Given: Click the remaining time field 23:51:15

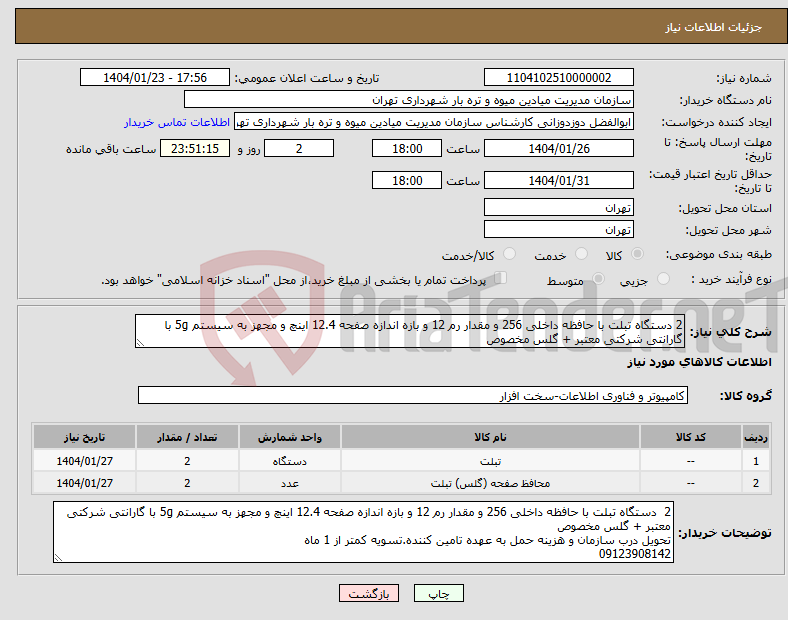Looking at the screenshot, I should (x=195, y=149).
